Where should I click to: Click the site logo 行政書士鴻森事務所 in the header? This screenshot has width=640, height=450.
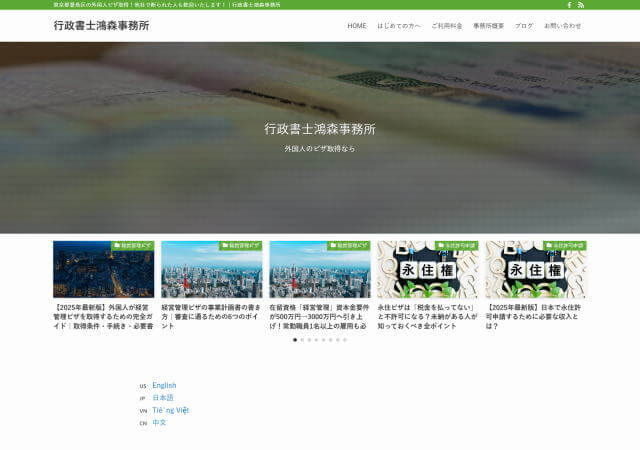(x=101, y=25)
